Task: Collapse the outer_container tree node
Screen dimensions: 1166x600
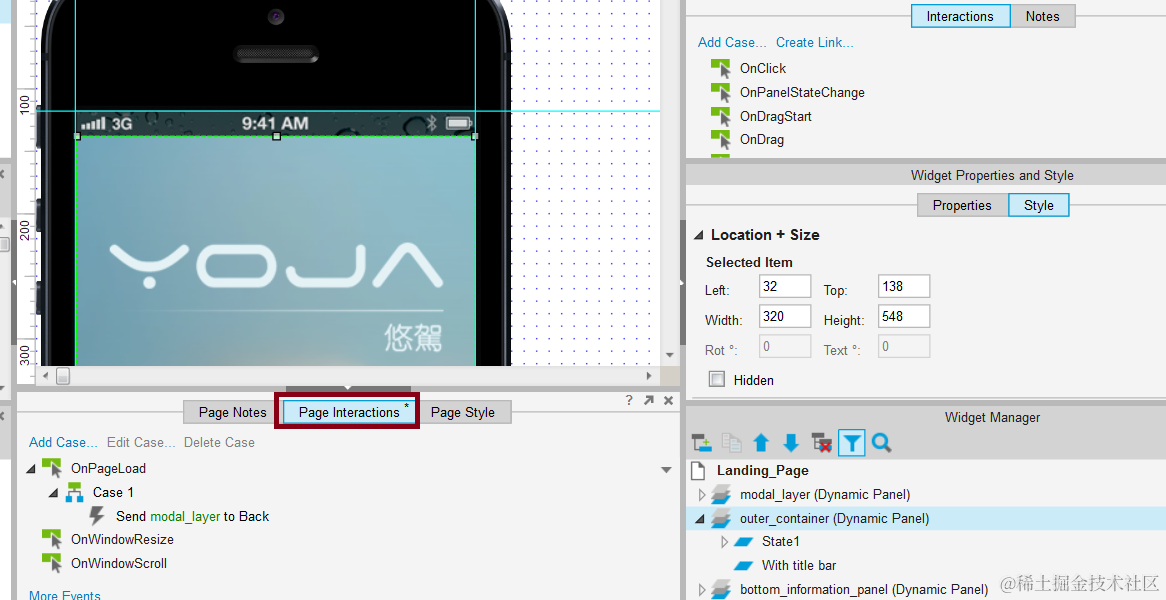Action: point(700,518)
